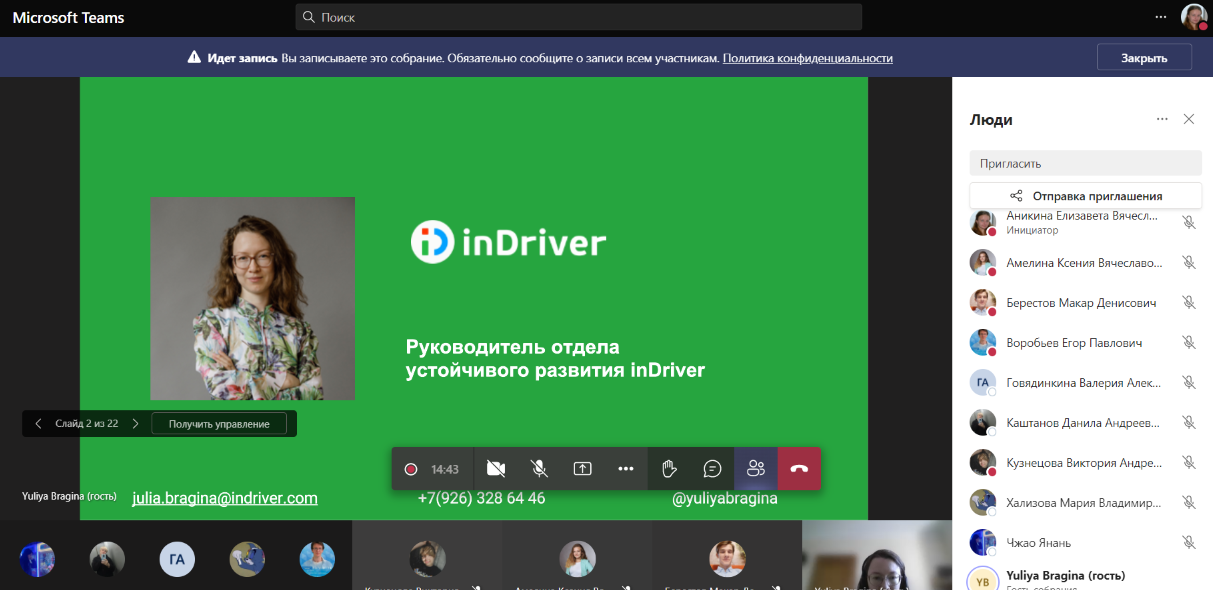Show the meeting chat
The width and height of the screenshot is (1213, 590).
(x=712, y=468)
